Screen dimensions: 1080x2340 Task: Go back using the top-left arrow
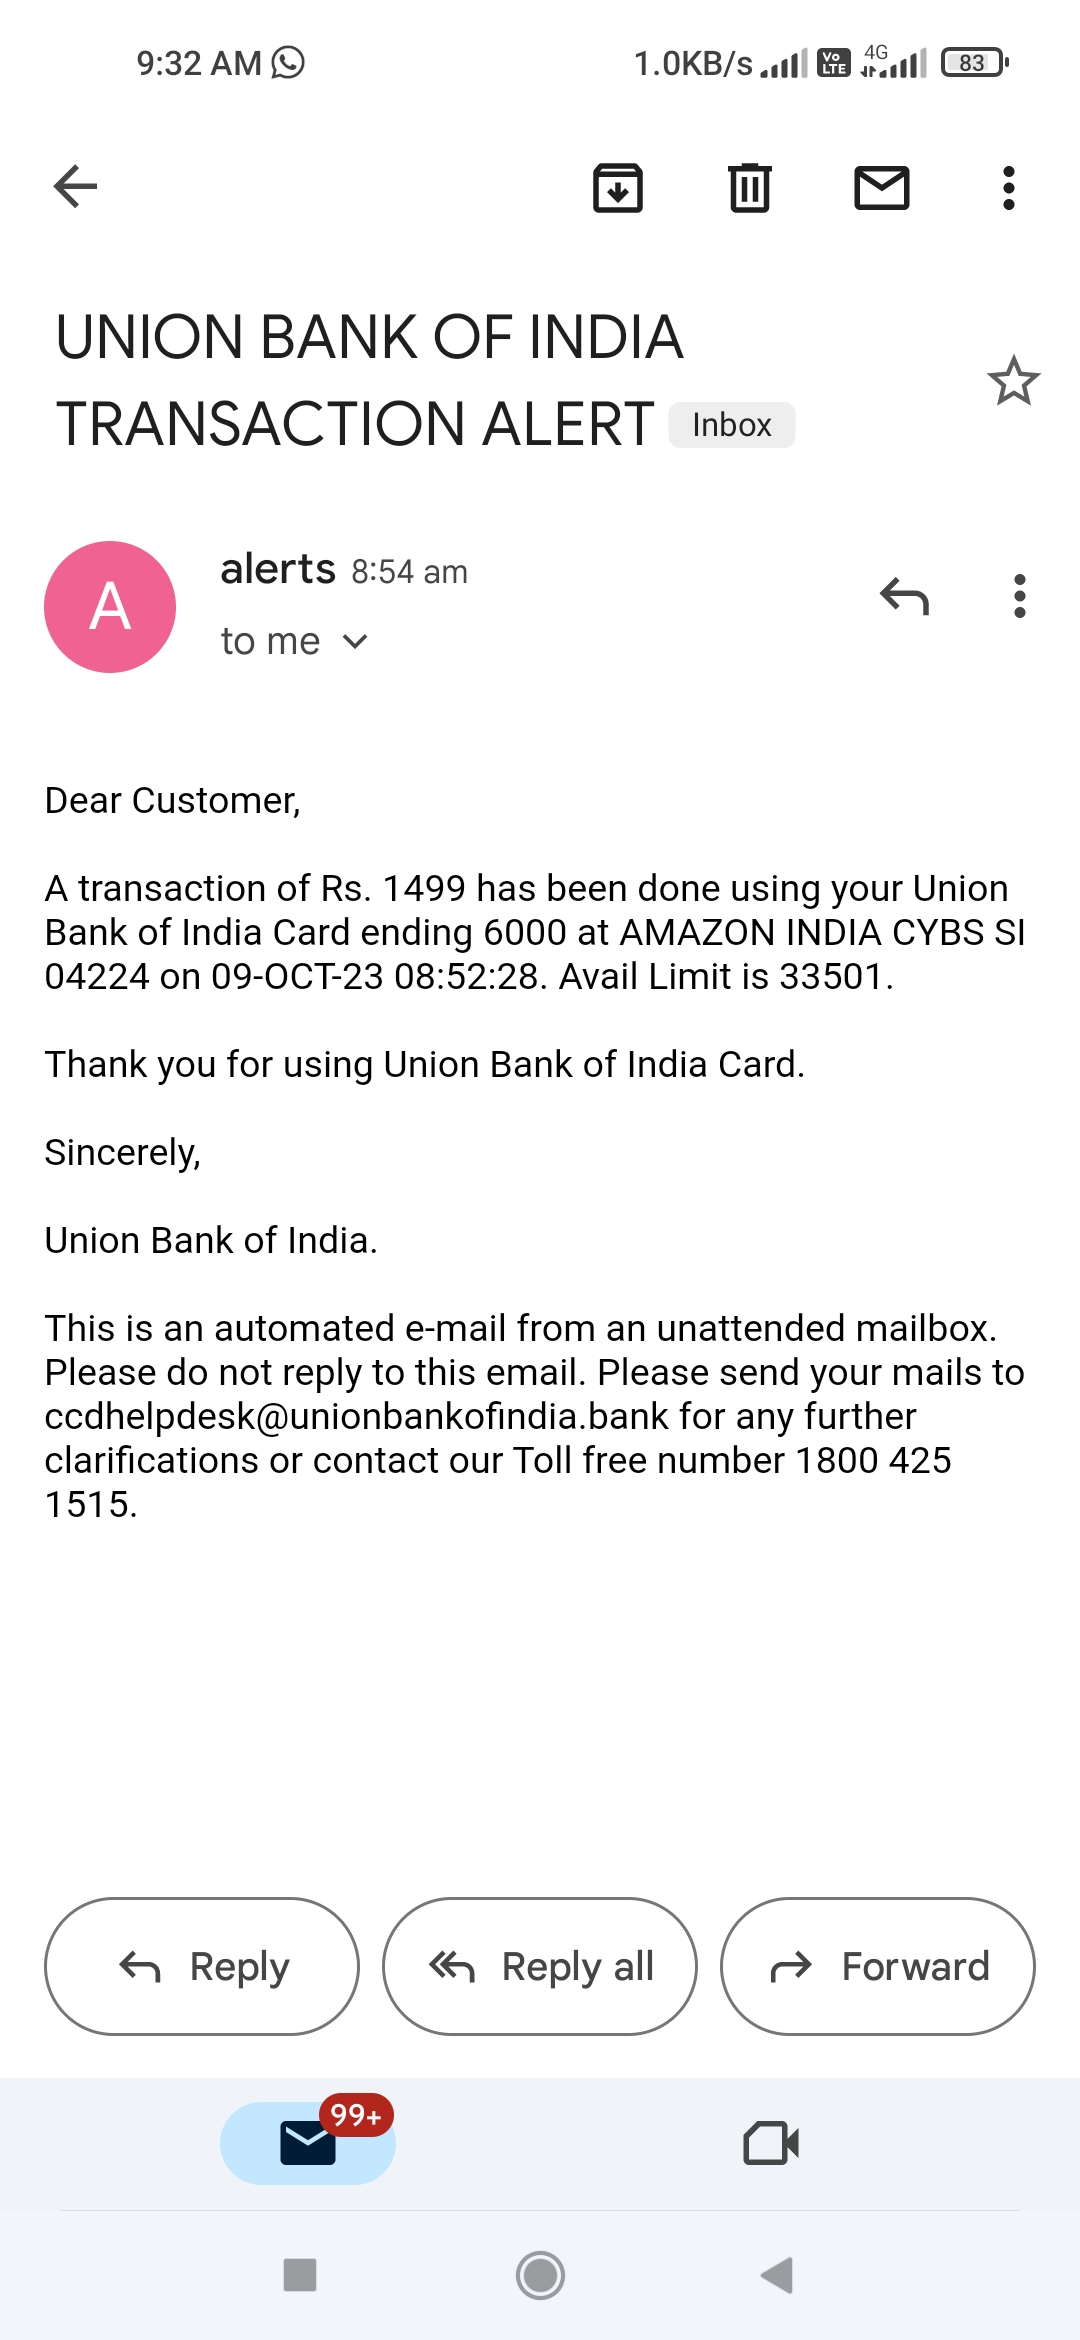coord(75,187)
